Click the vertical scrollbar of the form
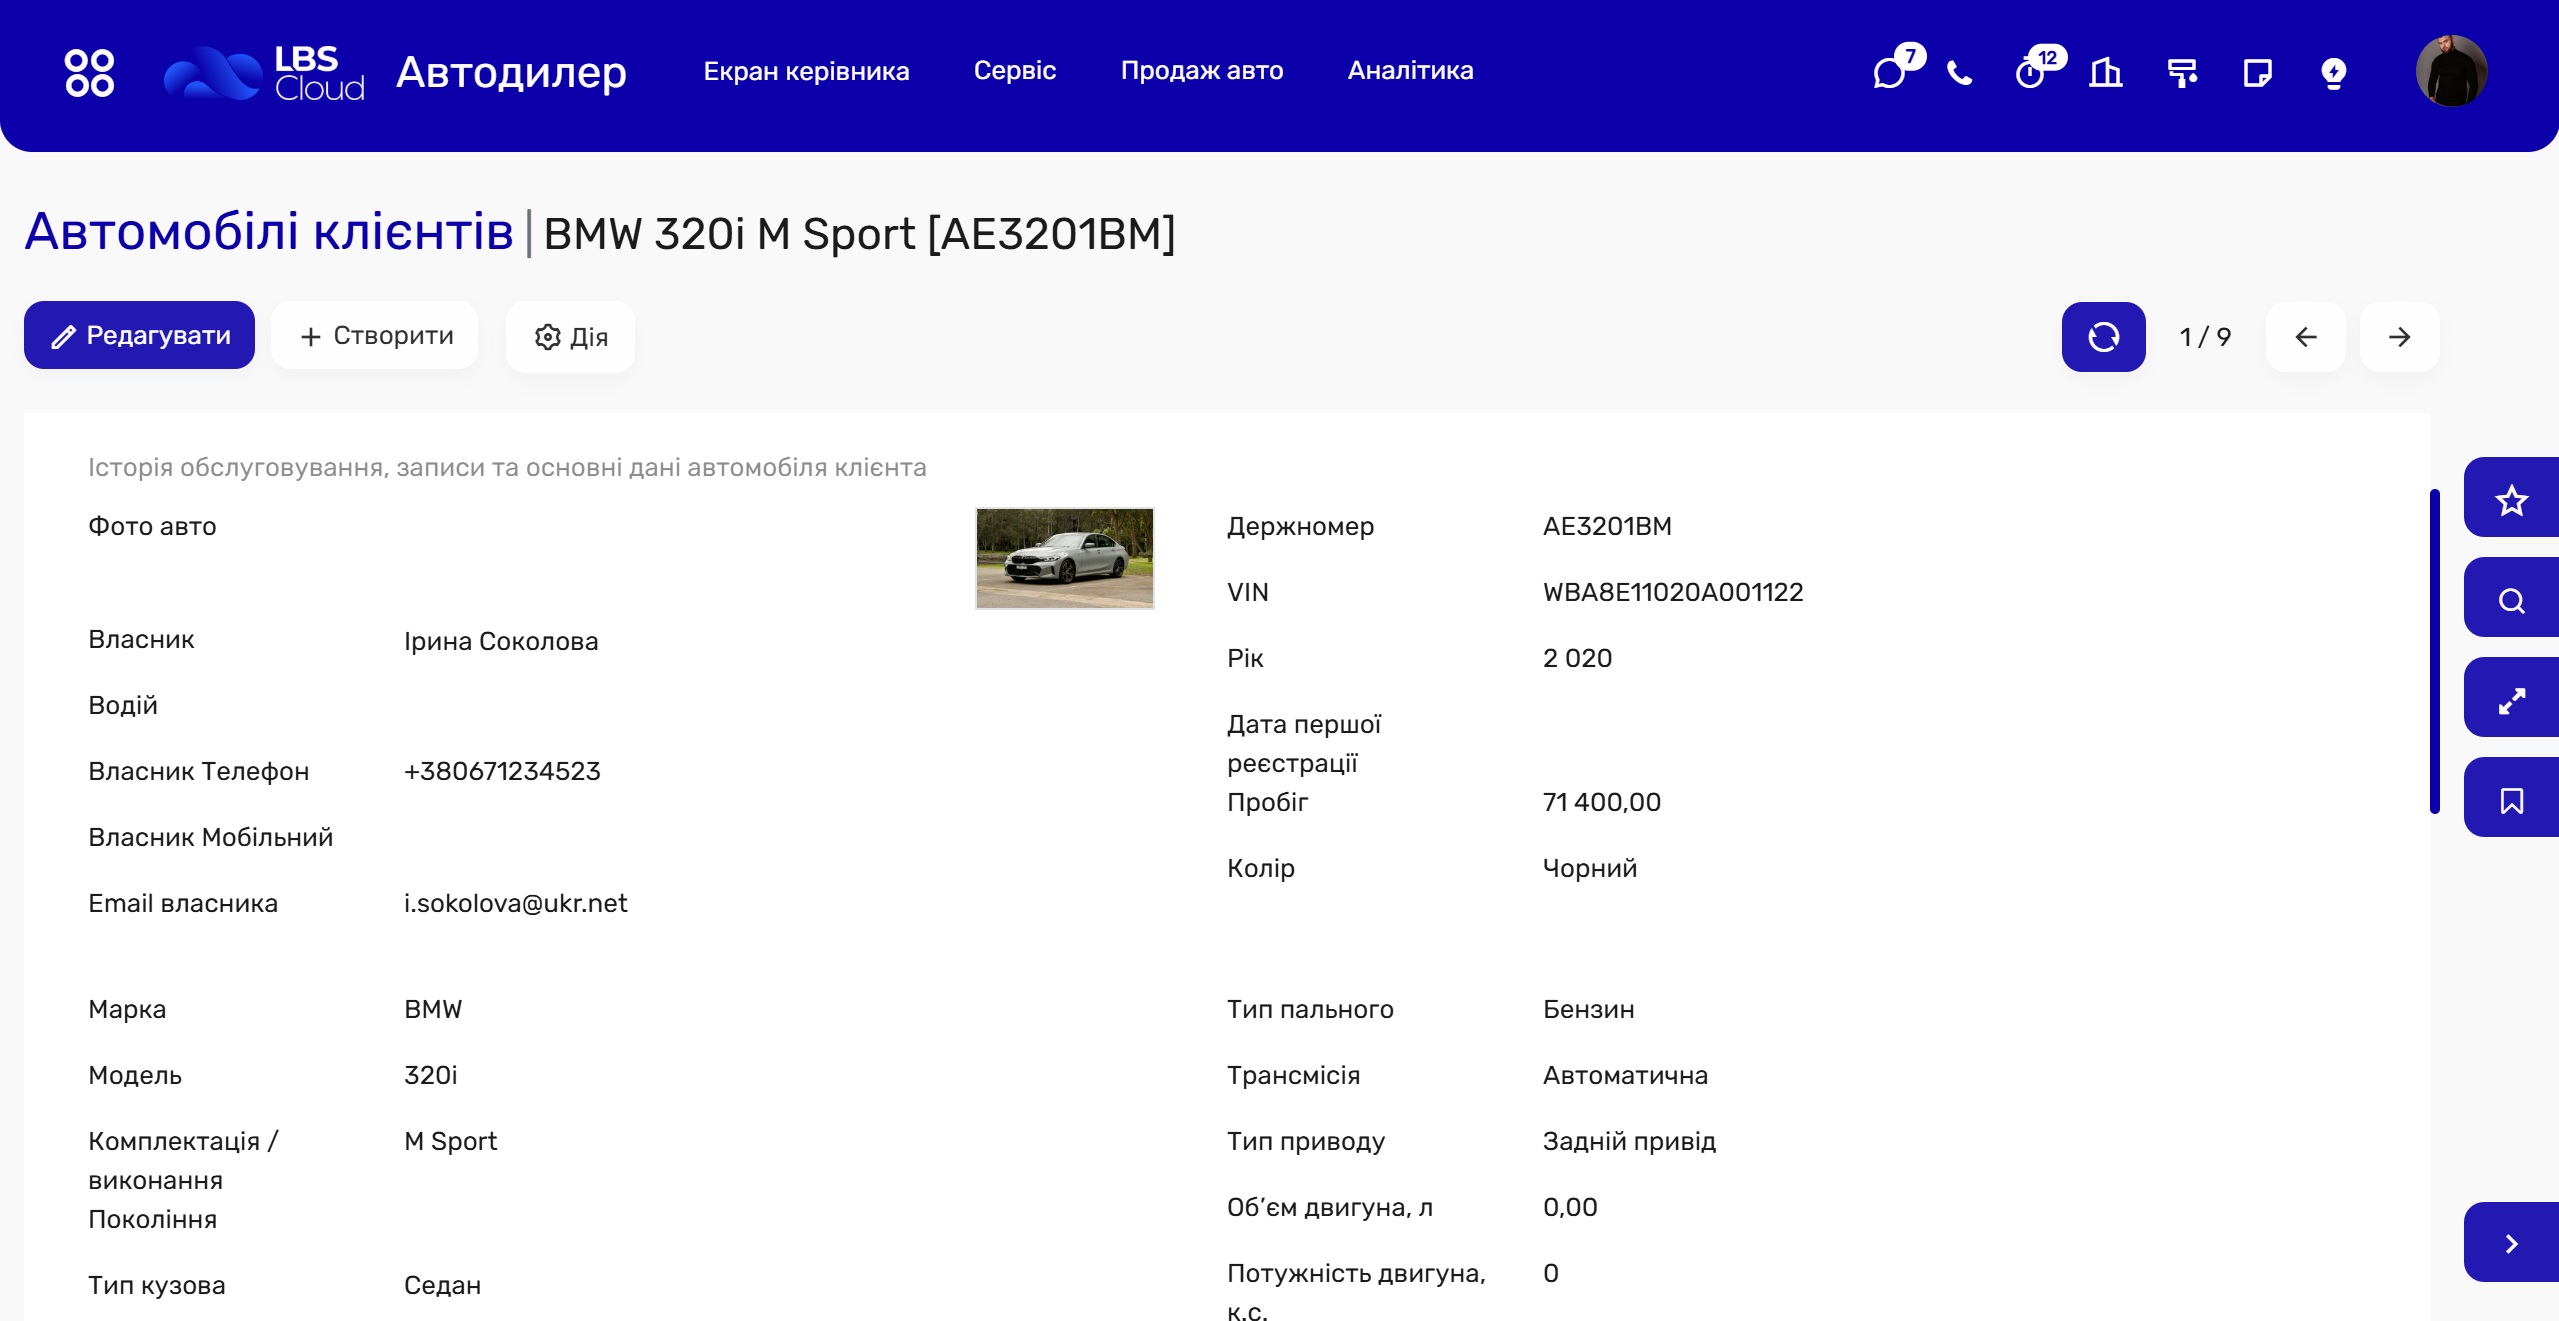This screenshot has width=2559, height=1321. (x=2435, y=651)
